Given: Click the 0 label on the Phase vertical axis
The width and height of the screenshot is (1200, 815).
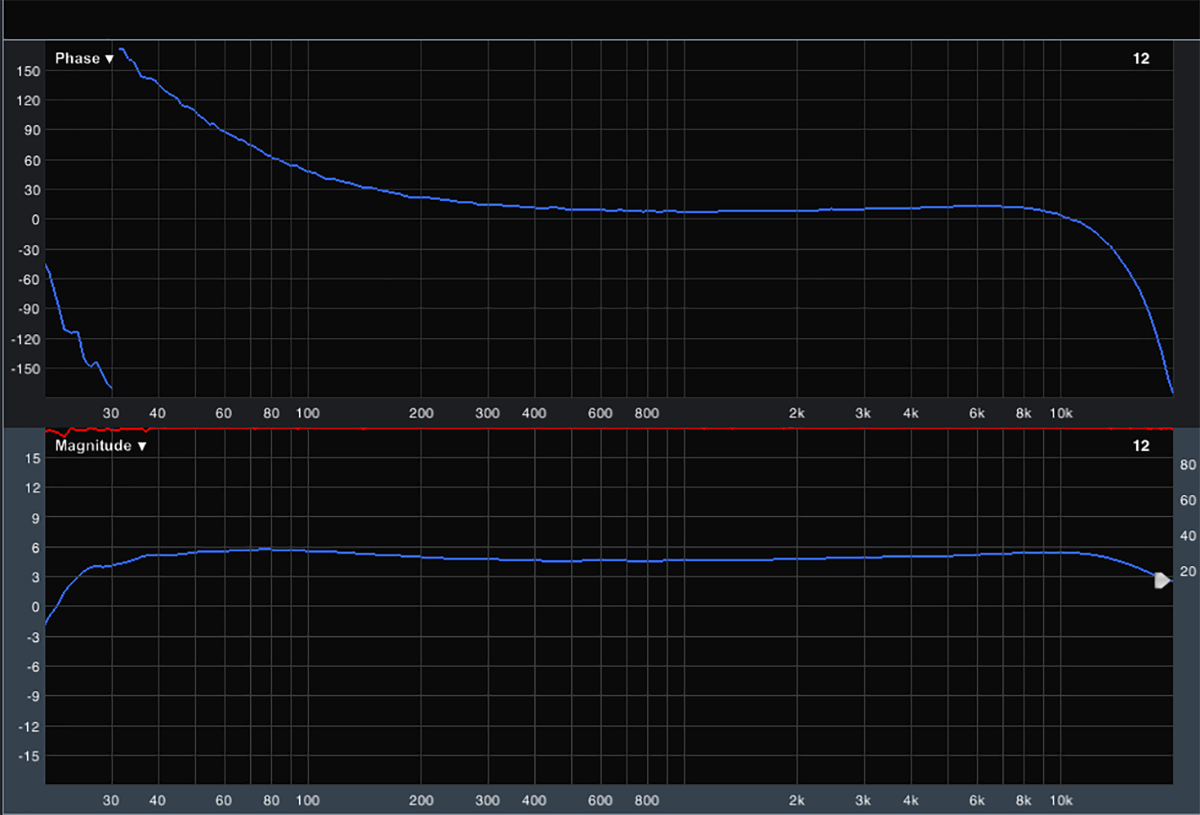Looking at the screenshot, I should pos(35,220).
